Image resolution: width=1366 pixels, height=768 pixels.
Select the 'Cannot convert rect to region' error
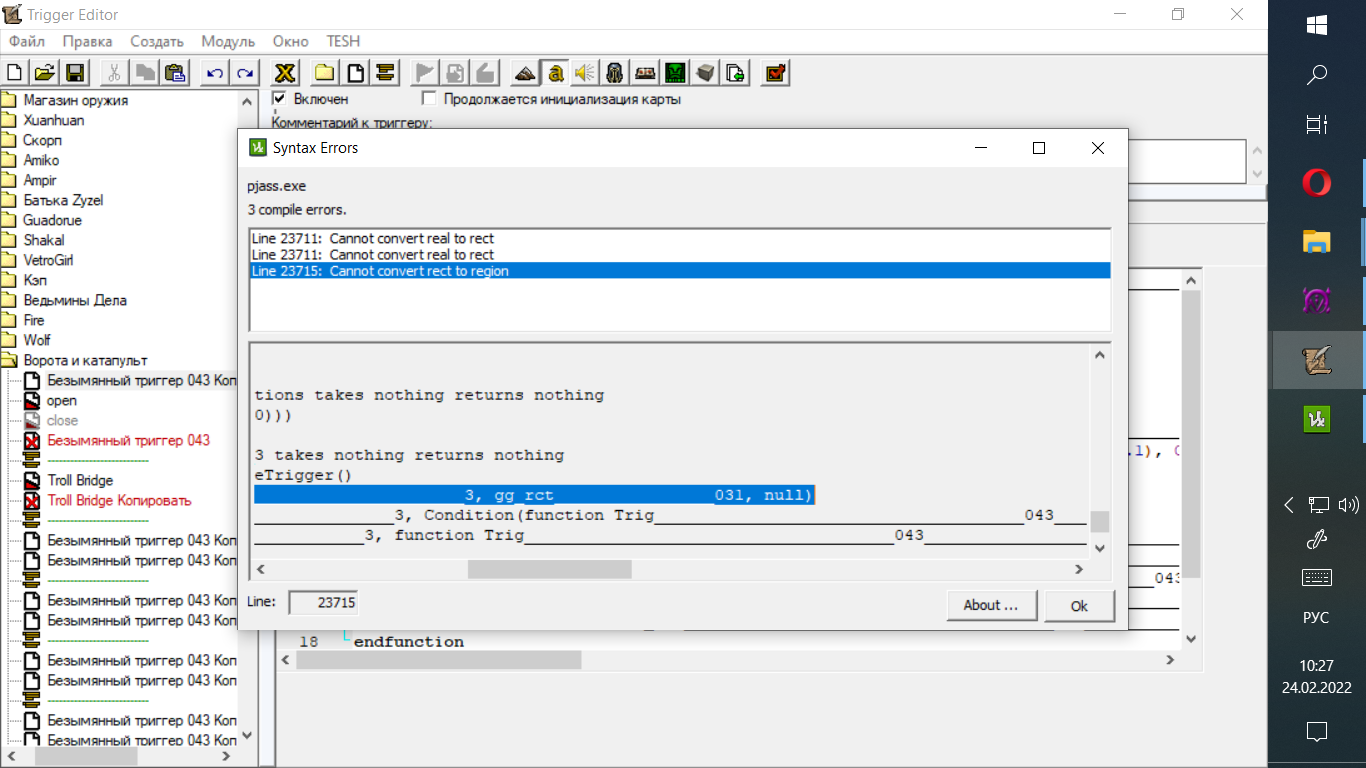[680, 271]
